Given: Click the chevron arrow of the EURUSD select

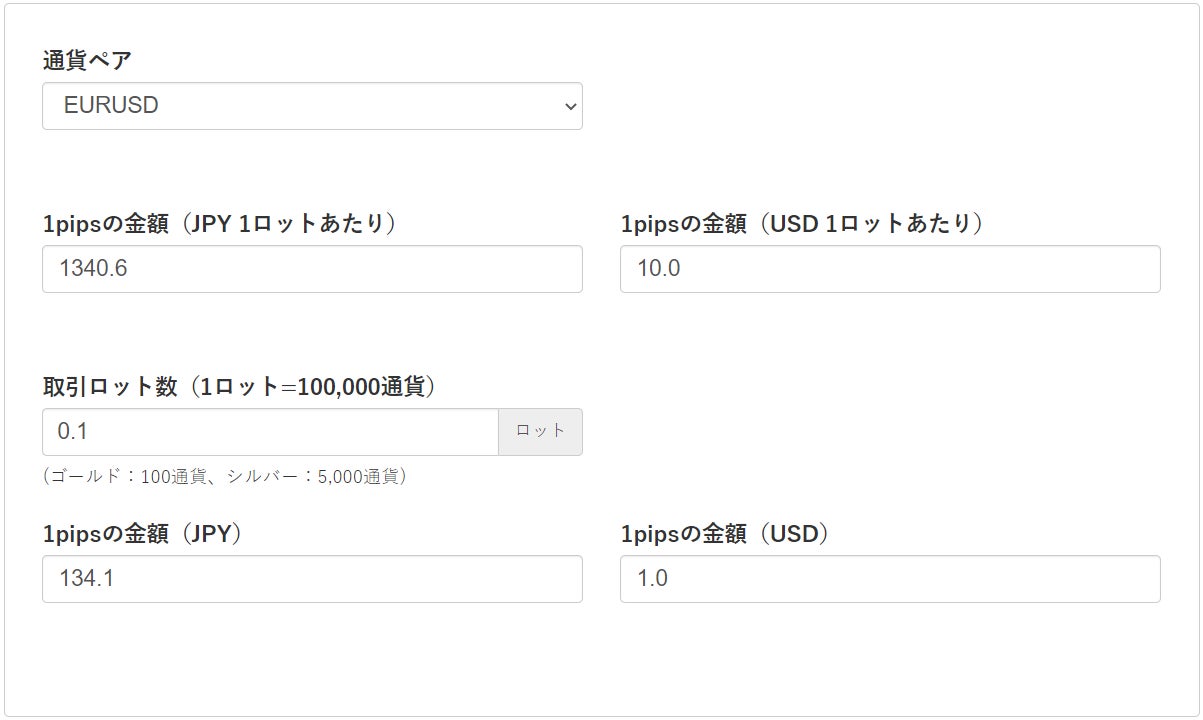Looking at the screenshot, I should click(570, 106).
